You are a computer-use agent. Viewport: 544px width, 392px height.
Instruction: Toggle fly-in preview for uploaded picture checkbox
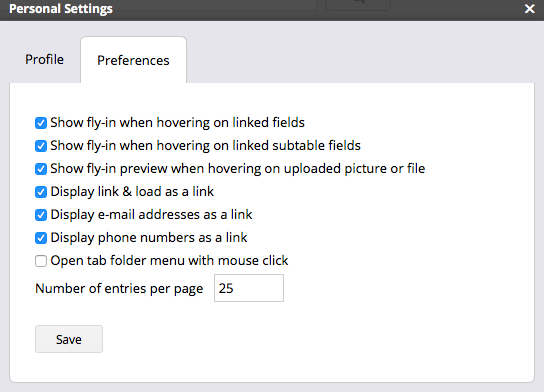click(x=41, y=169)
